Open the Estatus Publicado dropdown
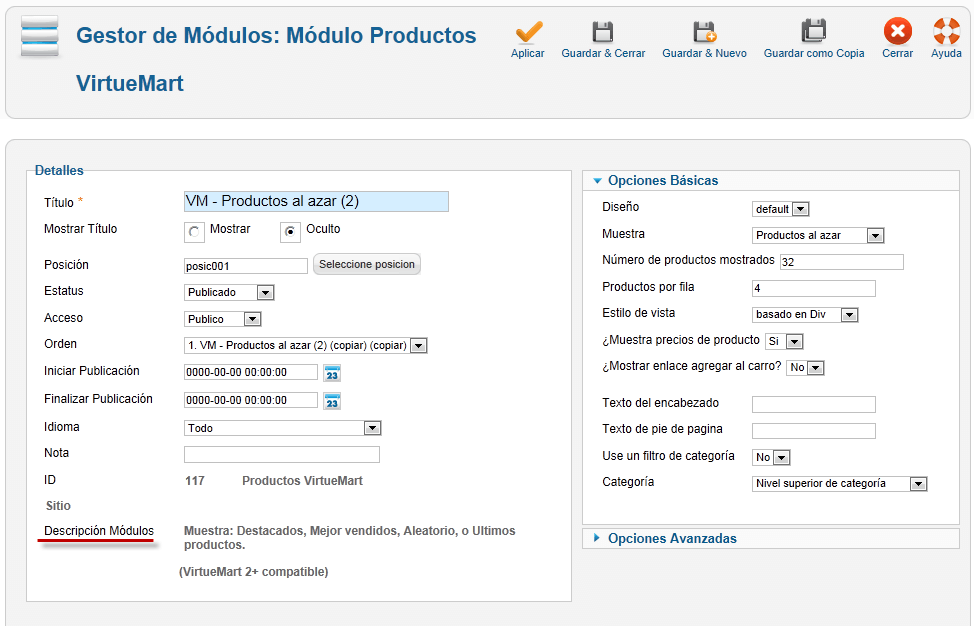This screenshot has width=974, height=626. (229, 293)
